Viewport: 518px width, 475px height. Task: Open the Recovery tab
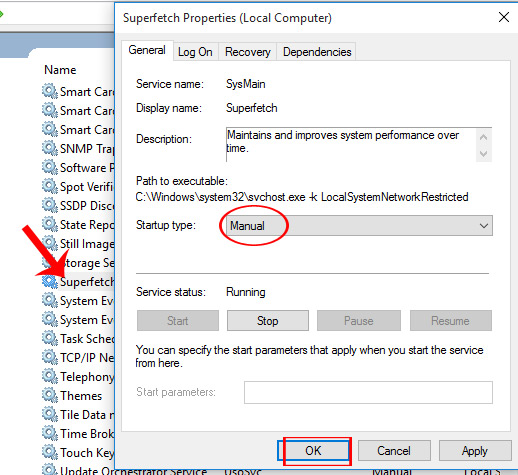(247, 52)
